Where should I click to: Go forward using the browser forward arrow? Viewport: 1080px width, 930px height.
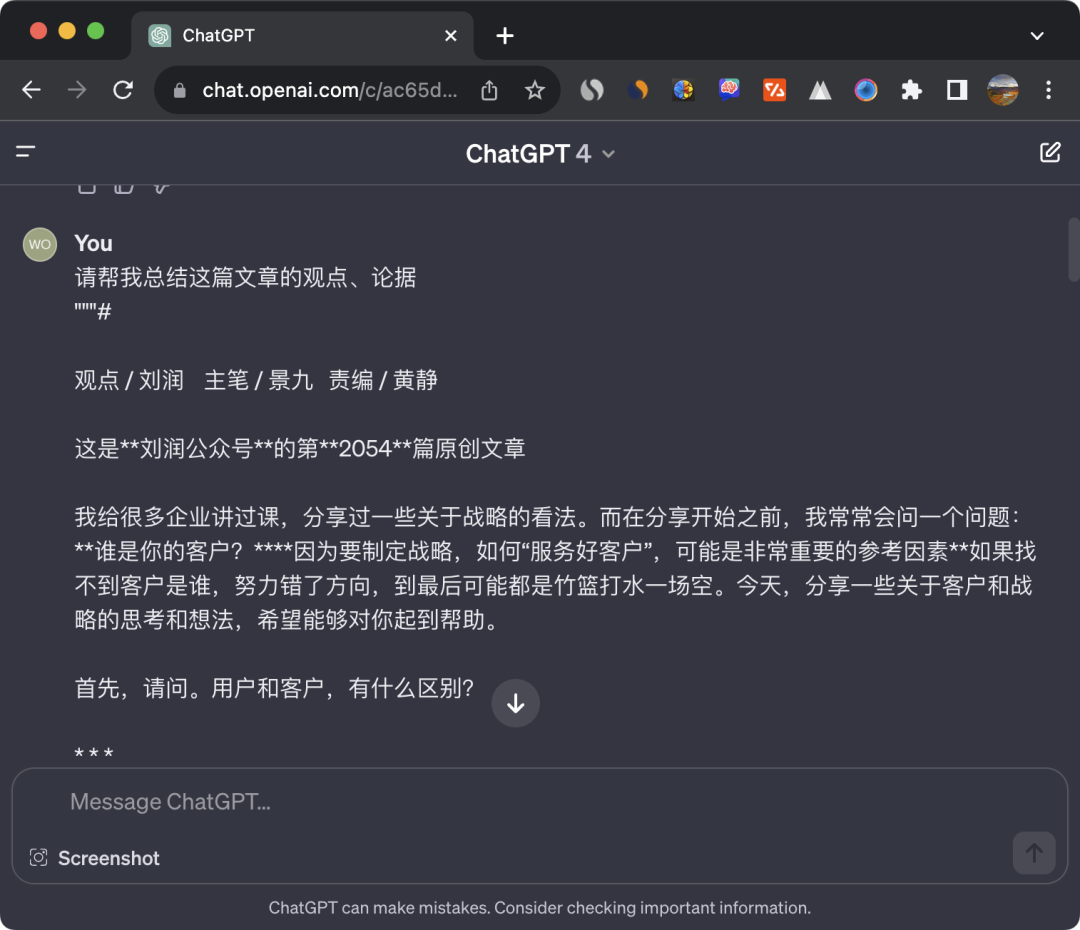(77, 90)
